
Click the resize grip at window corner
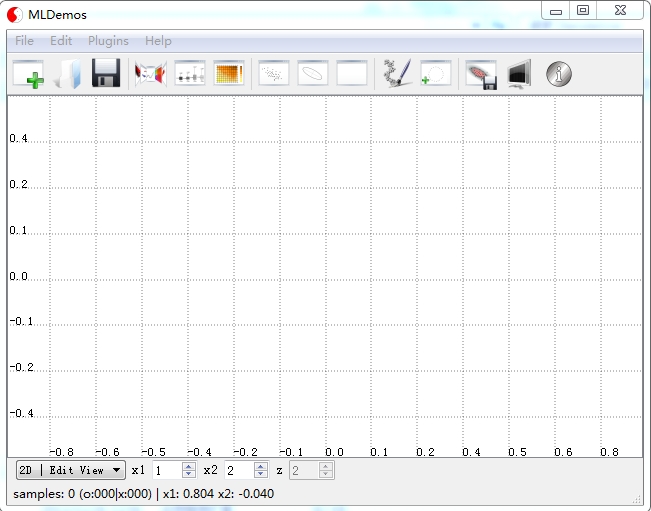tap(636, 499)
